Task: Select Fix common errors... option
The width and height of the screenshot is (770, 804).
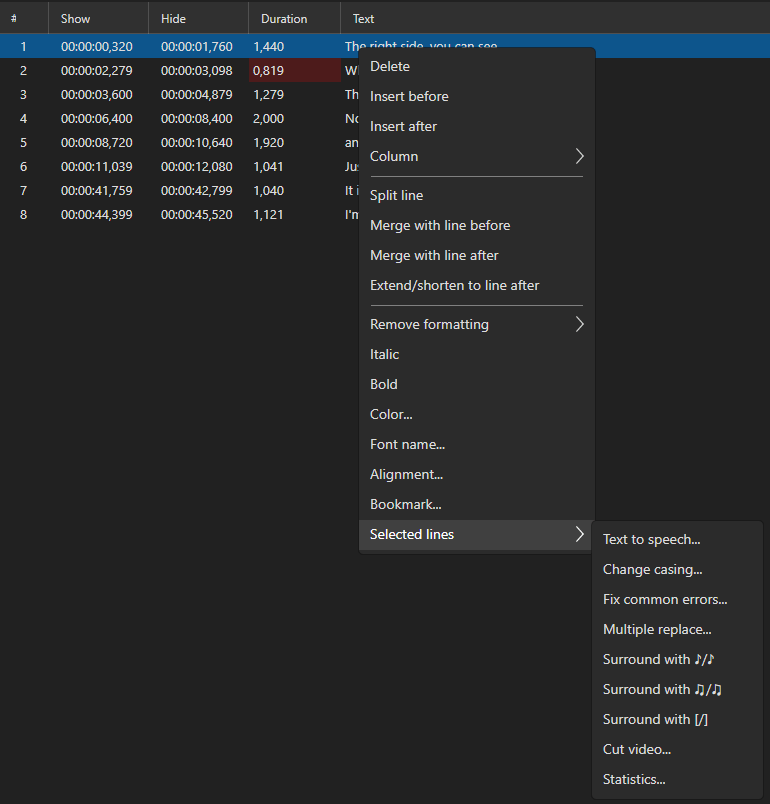Action: [x=665, y=600]
